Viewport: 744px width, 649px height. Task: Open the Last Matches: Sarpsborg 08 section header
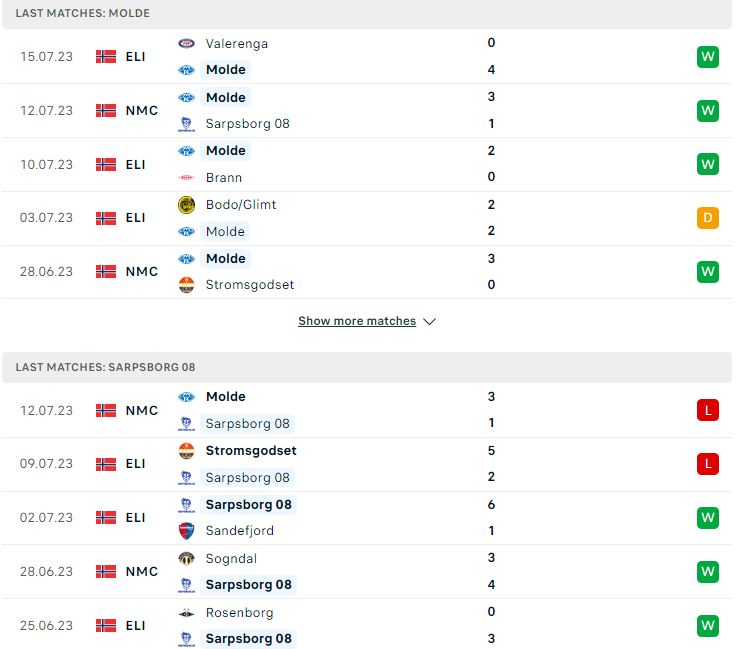pos(367,367)
